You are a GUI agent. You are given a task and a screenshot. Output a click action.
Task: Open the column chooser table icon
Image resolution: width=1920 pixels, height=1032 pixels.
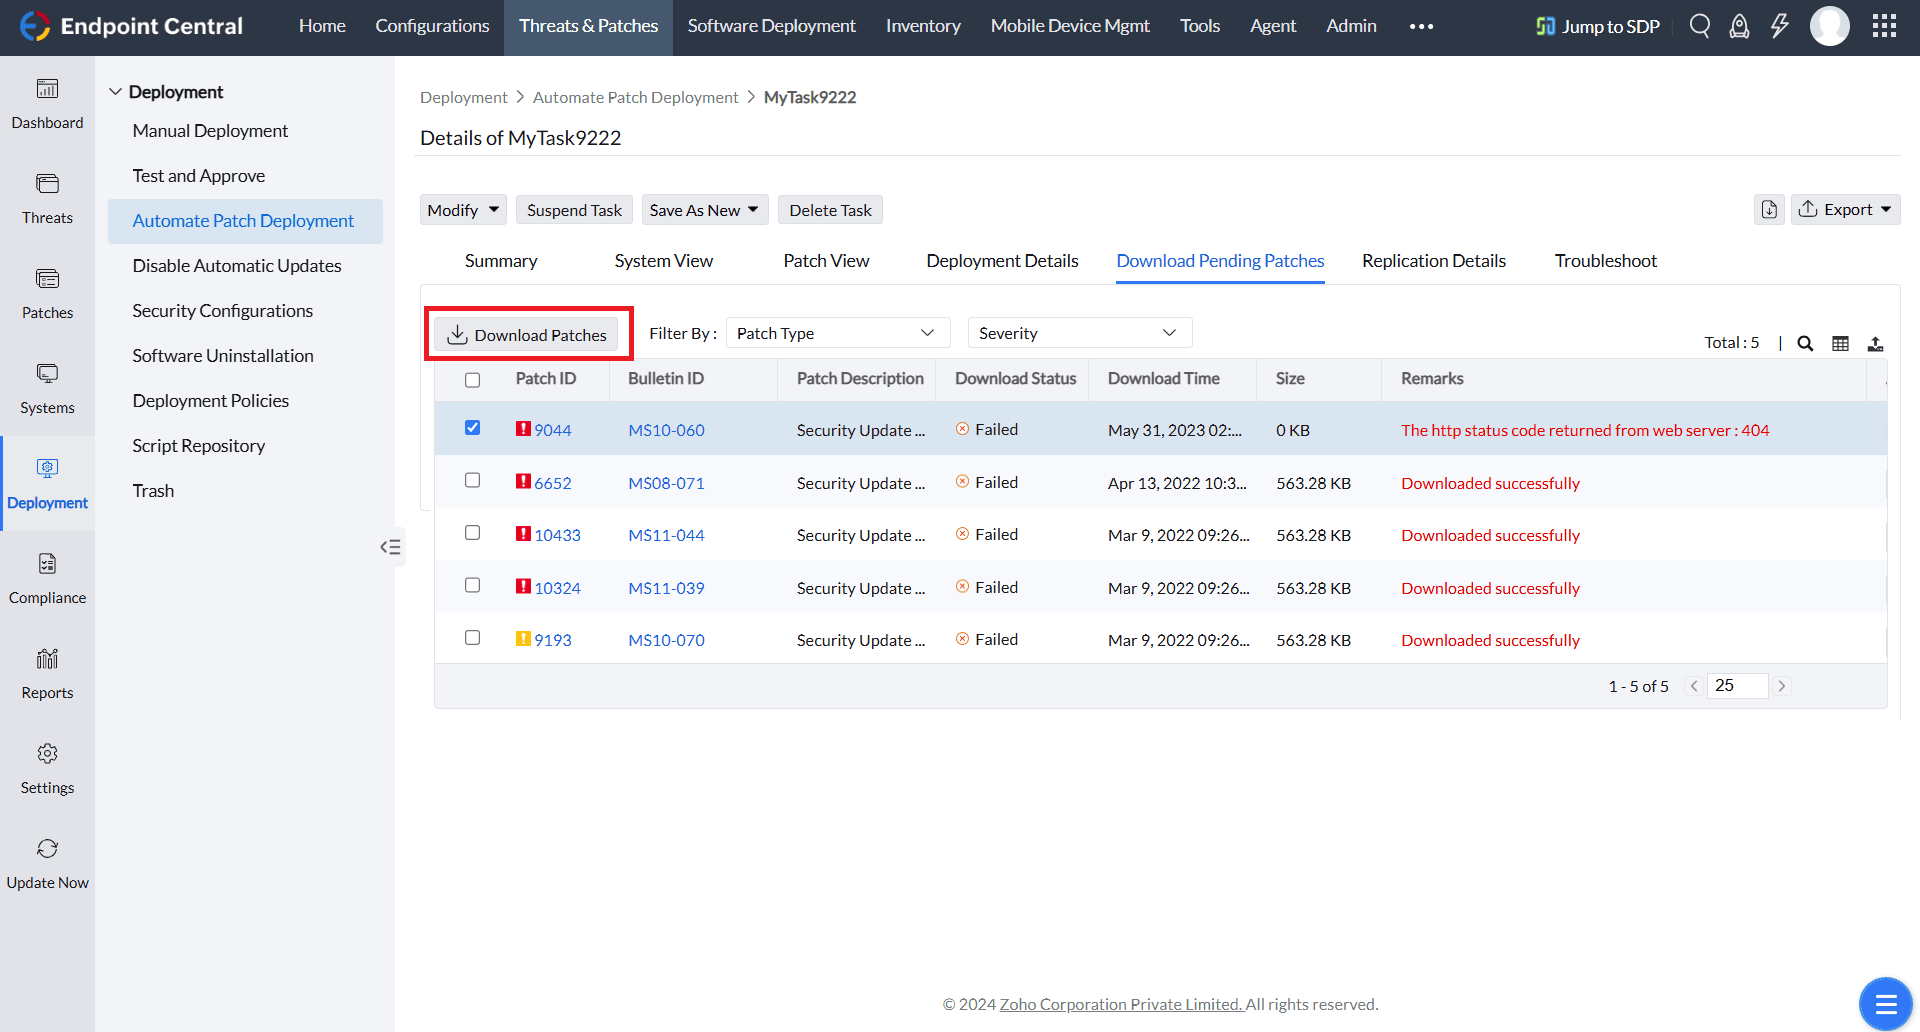tap(1840, 343)
